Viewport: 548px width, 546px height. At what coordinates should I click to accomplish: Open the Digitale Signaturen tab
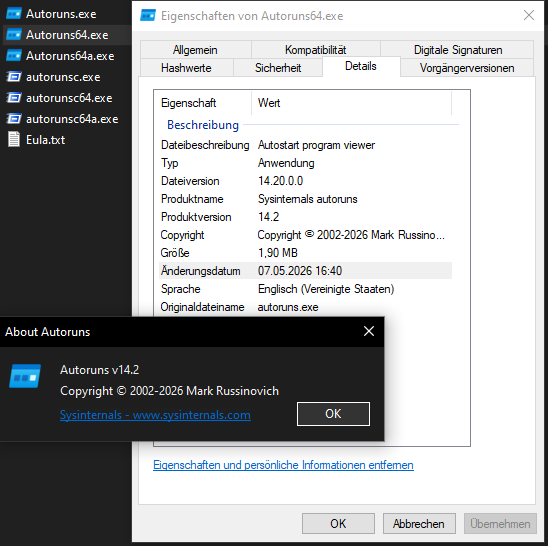[x=458, y=50]
